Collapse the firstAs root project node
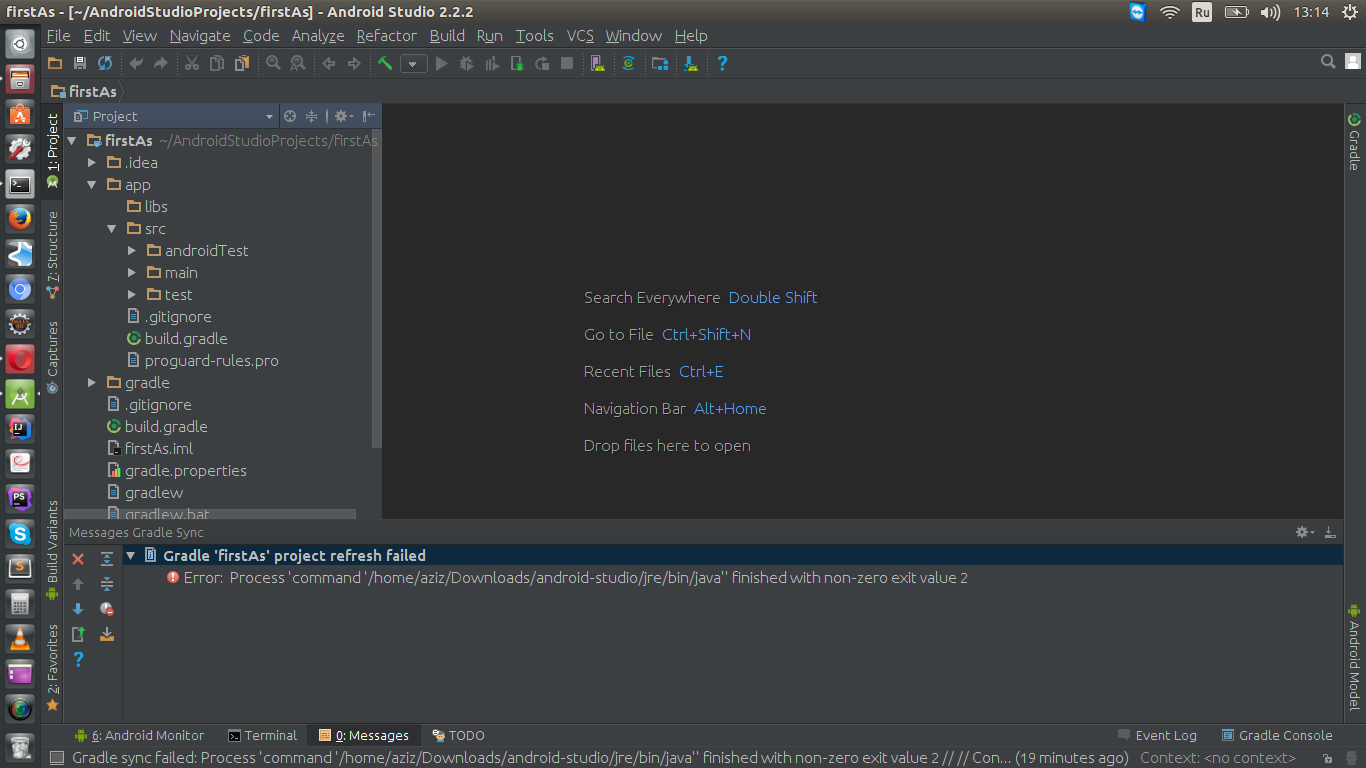Screen dimensions: 1366x768 [72, 141]
